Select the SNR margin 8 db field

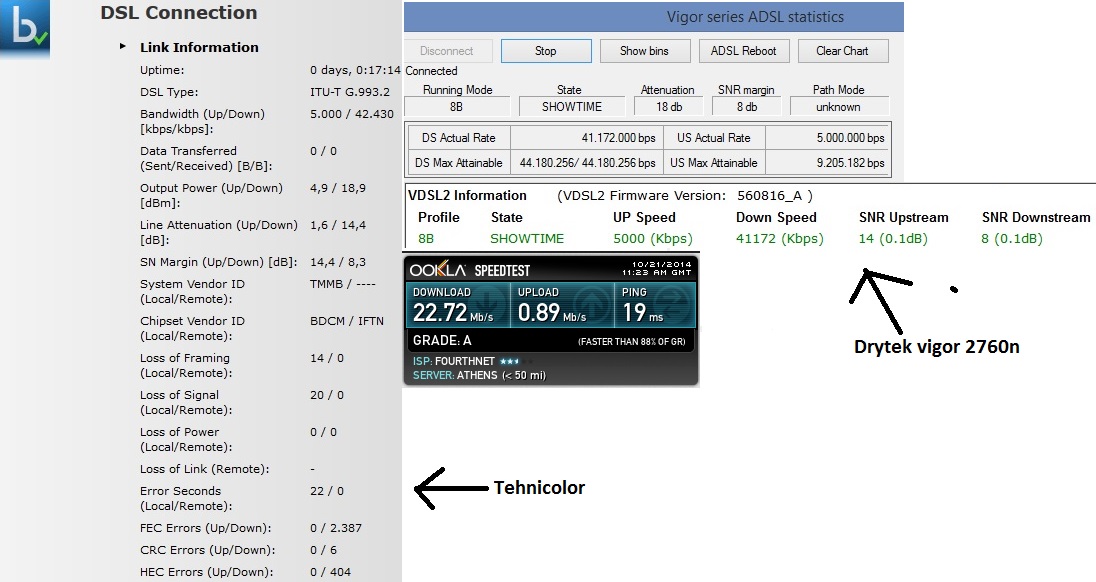pyautogui.click(x=747, y=107)
